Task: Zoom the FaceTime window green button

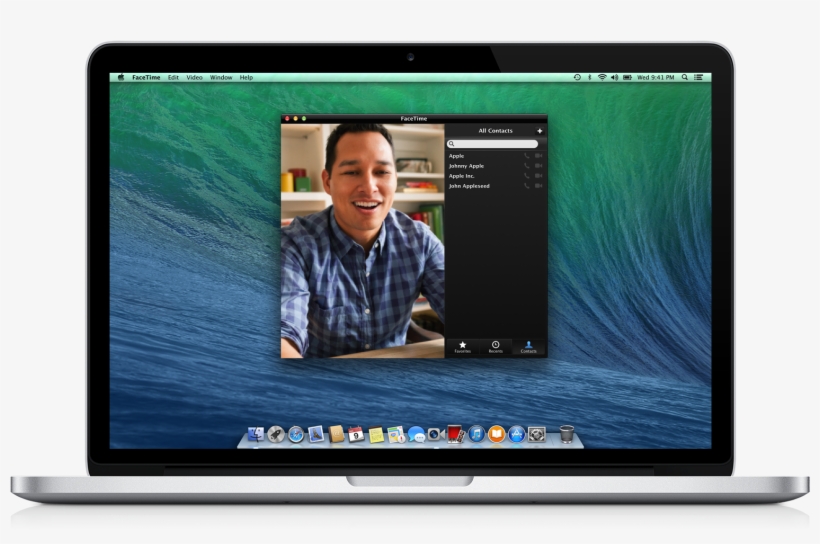Action: click(x=304, y=119)
